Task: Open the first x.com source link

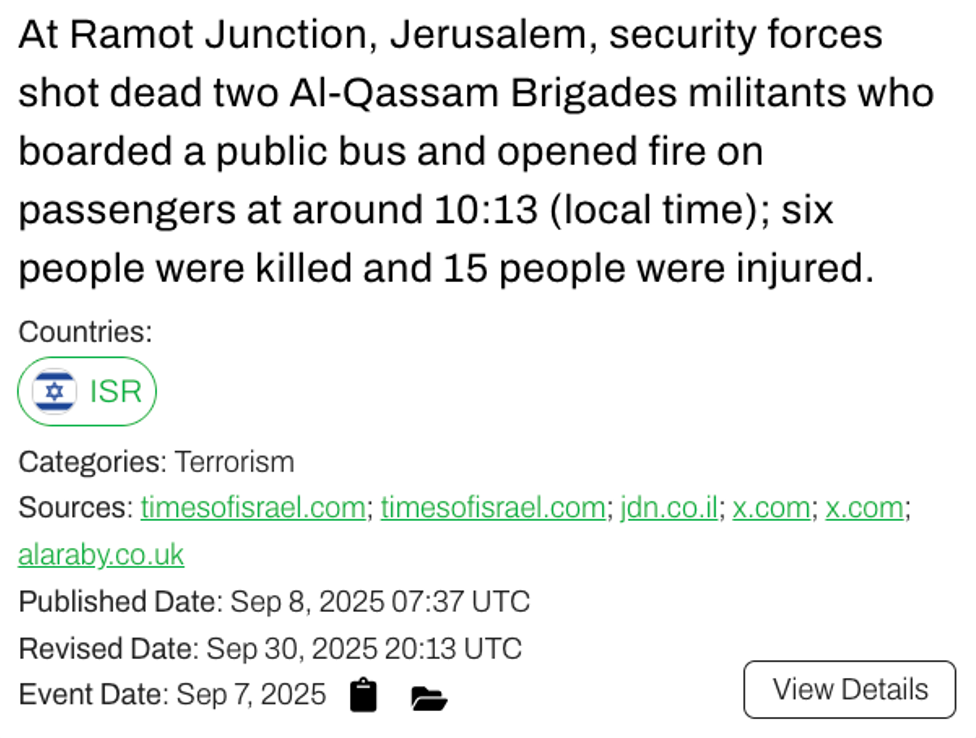Action: 771,508
